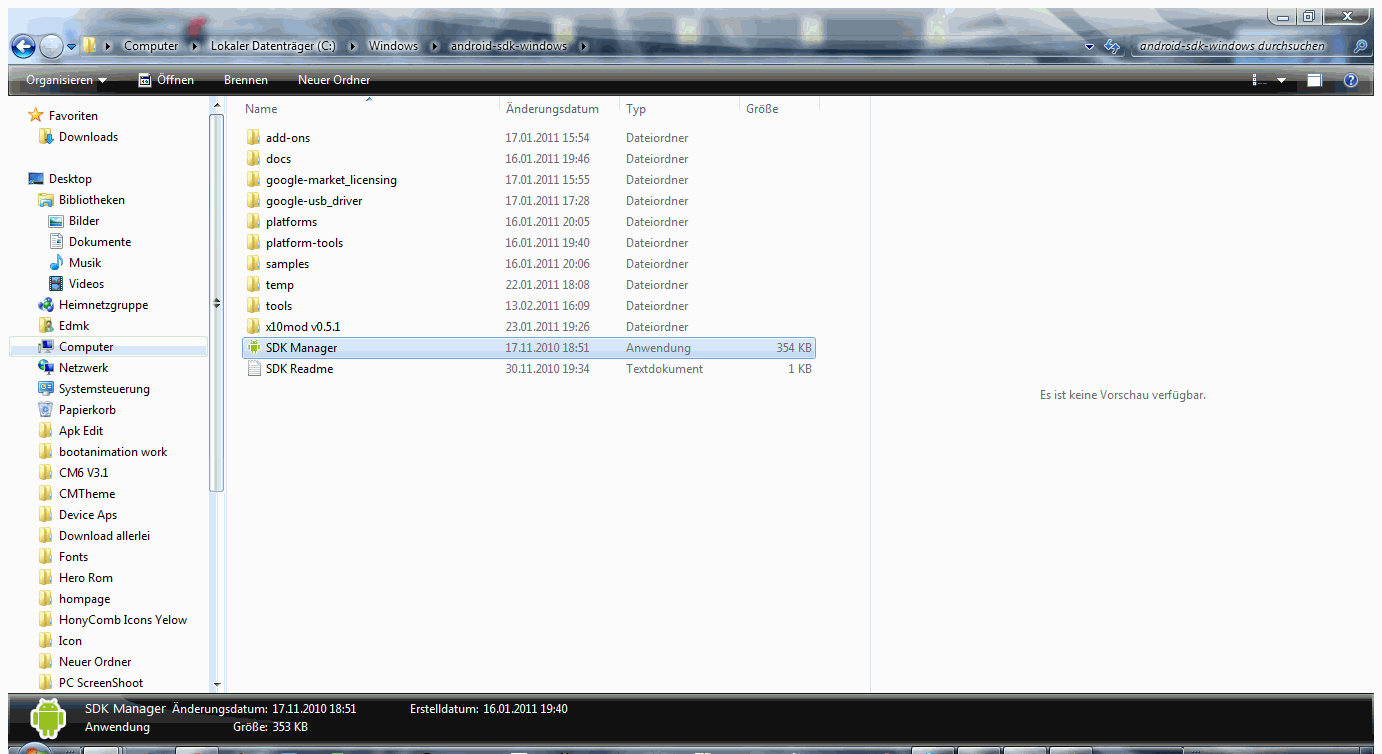Open the CMTheme folder
This screenshot has height=754, width=1382.
click(87, 494)
